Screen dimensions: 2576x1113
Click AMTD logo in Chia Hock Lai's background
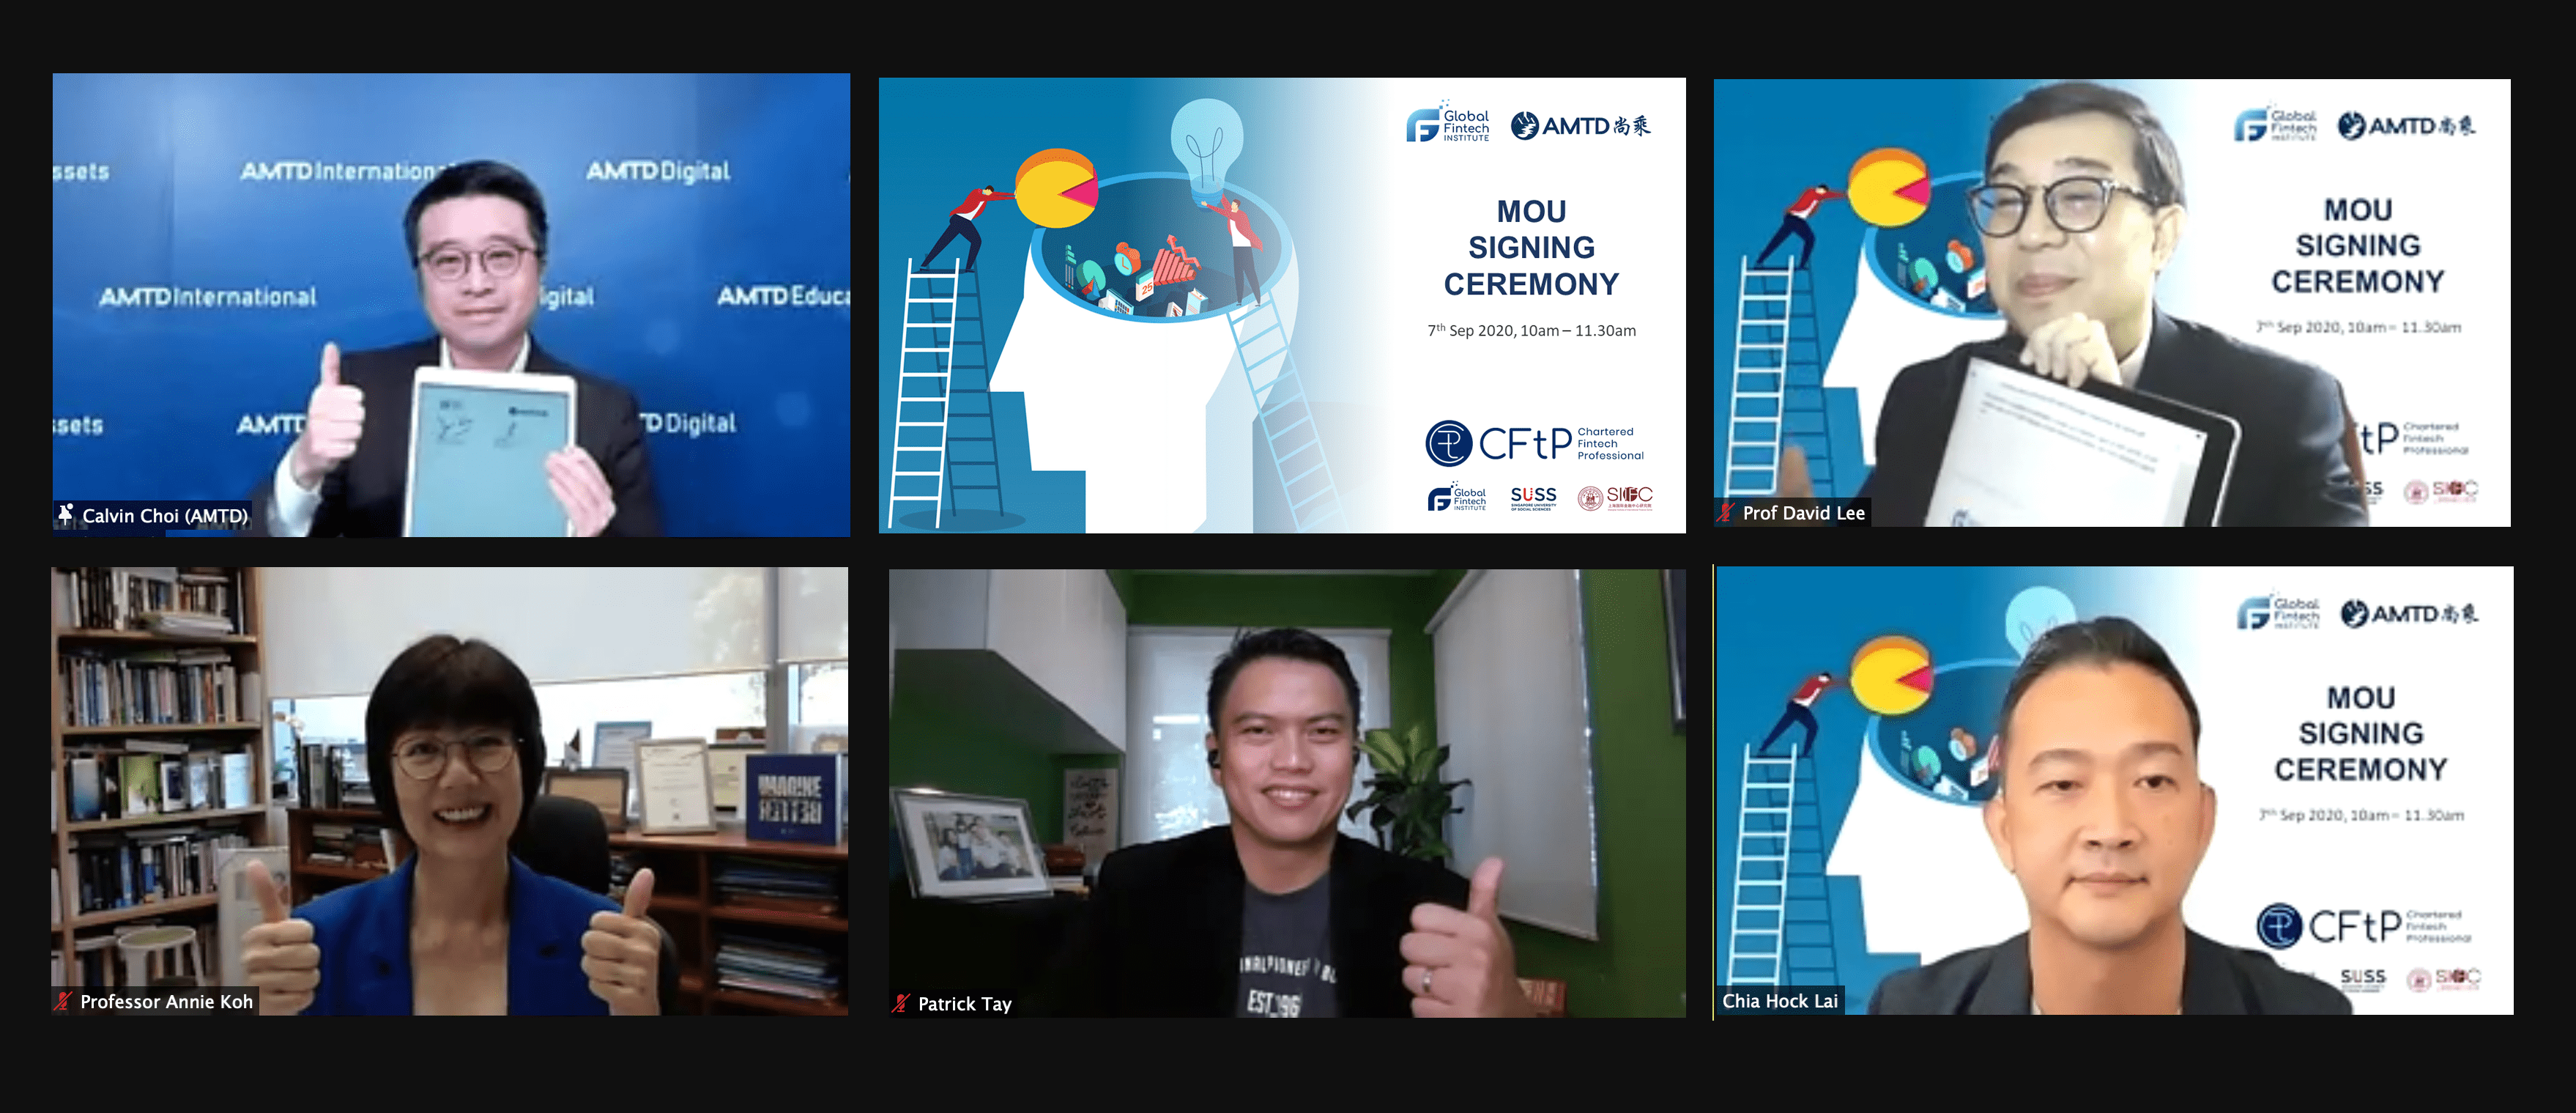tap(2409, 613)
